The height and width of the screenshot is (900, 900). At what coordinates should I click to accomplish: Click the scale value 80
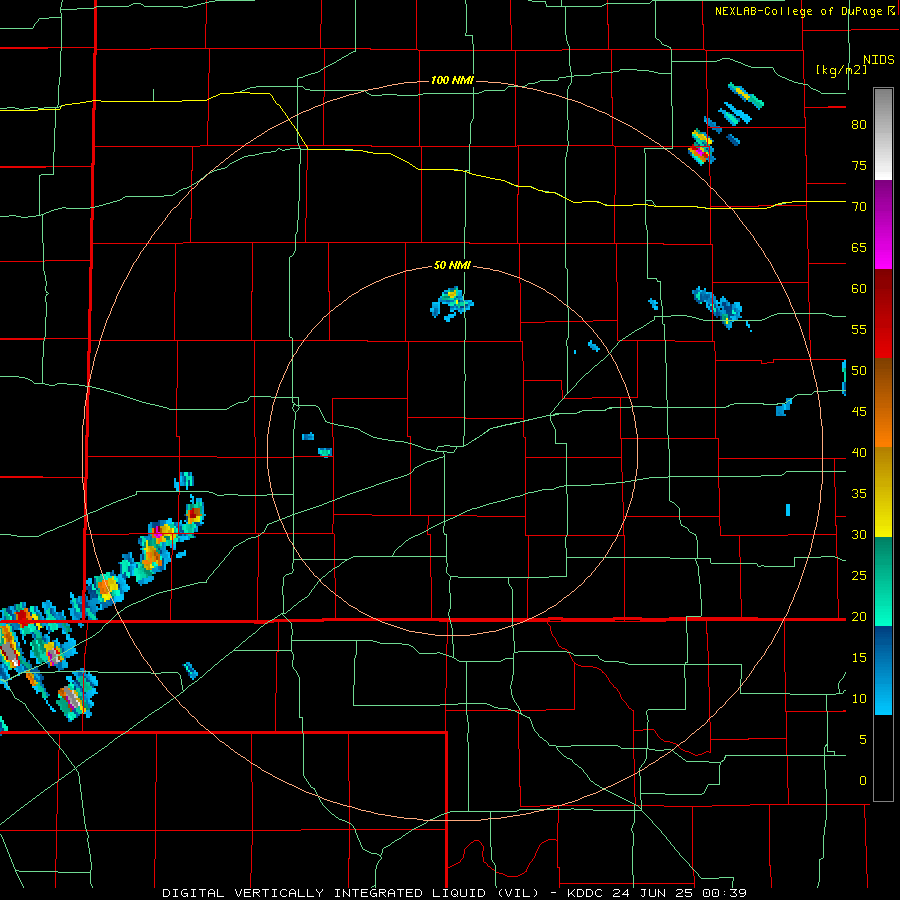click(x=859, y=125)
